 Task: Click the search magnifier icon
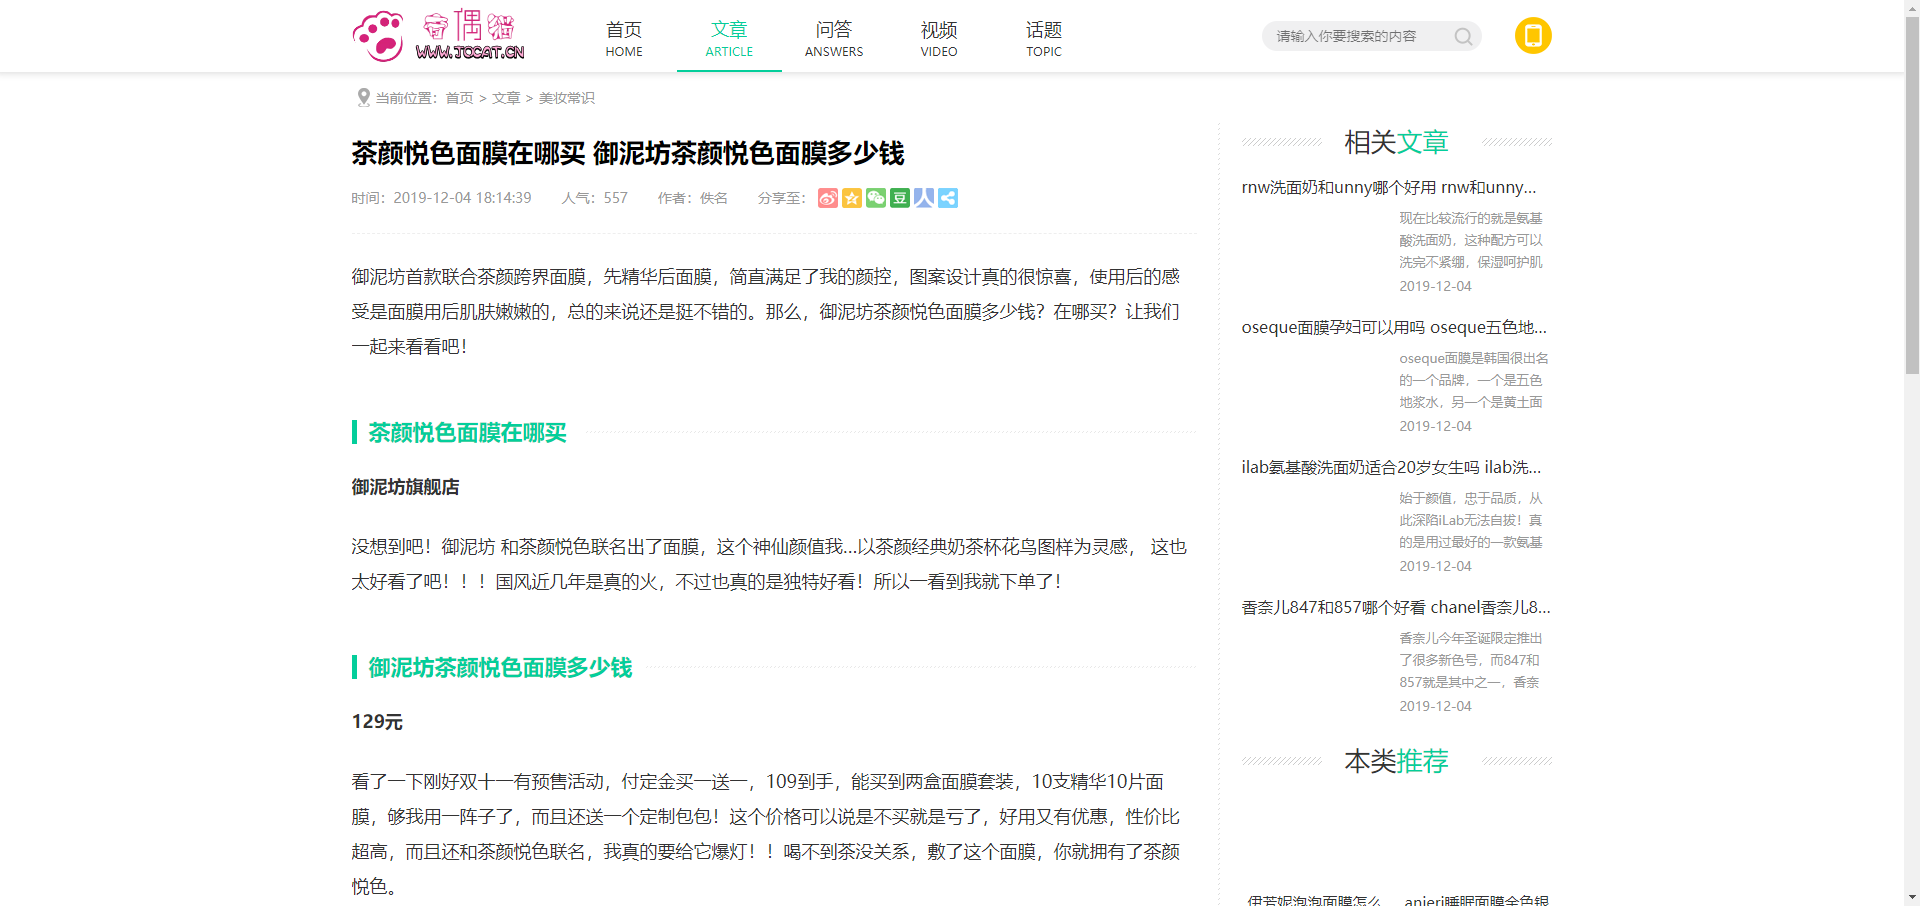pyautogui.click(x=1463, y=36)
